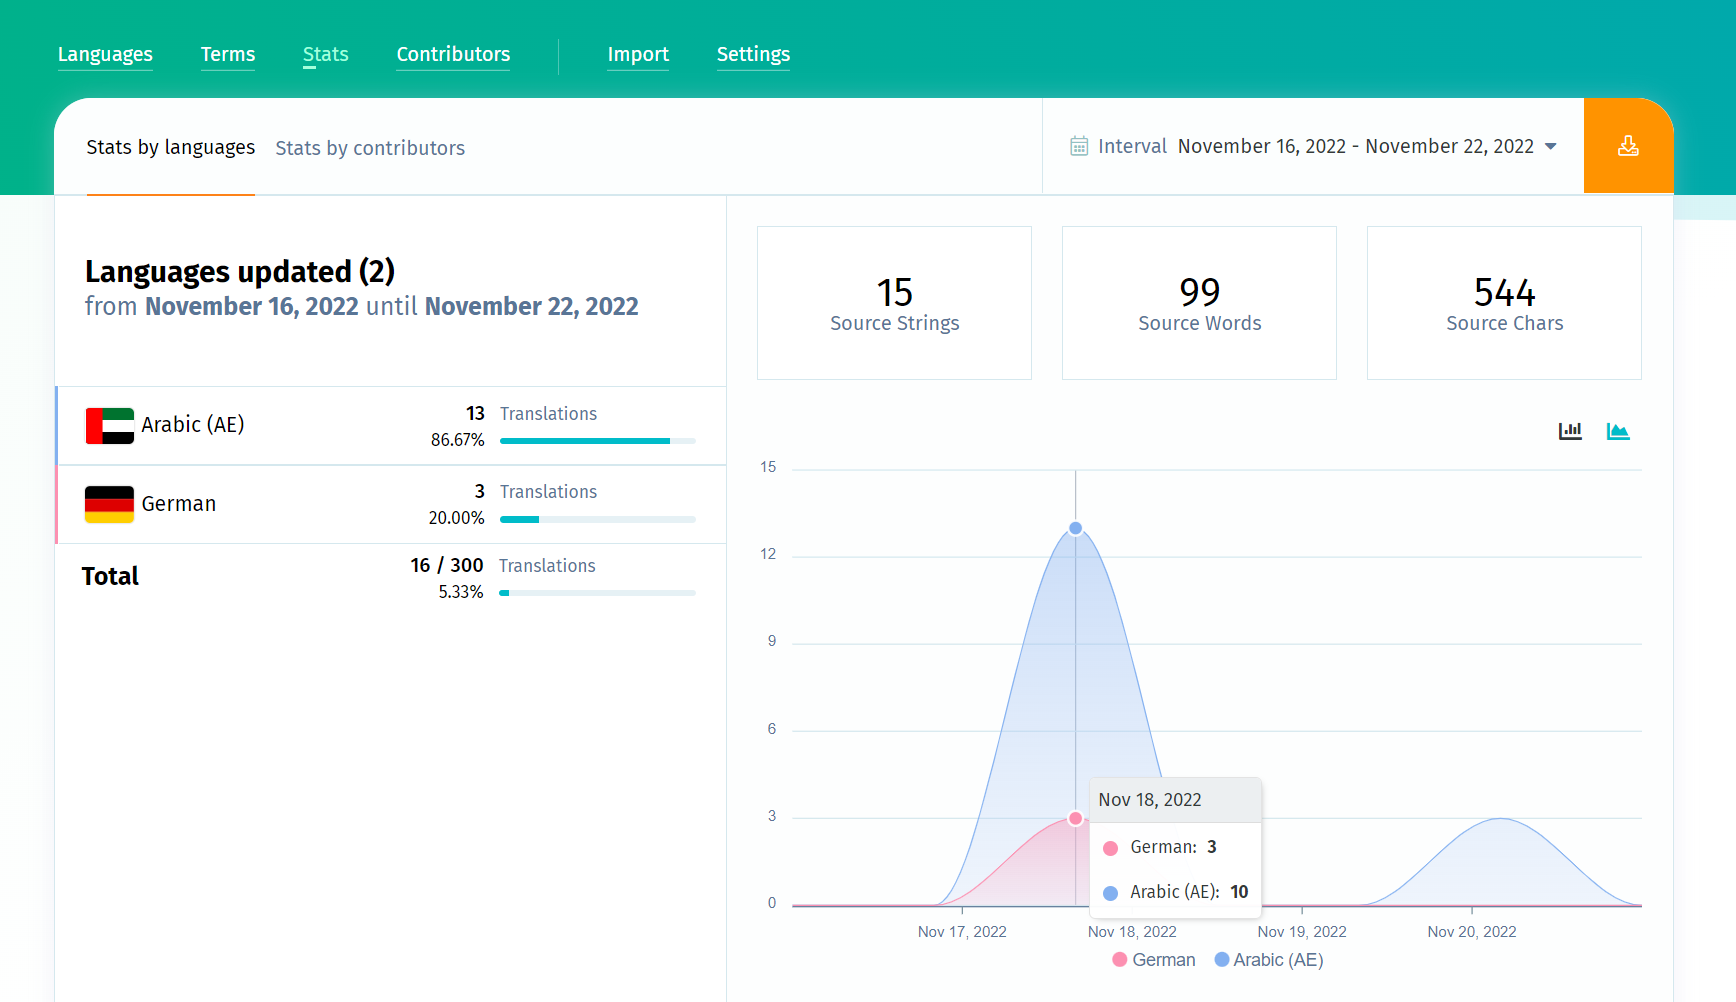Open the Contributors page from the top menu

click(x=452, y=54)
